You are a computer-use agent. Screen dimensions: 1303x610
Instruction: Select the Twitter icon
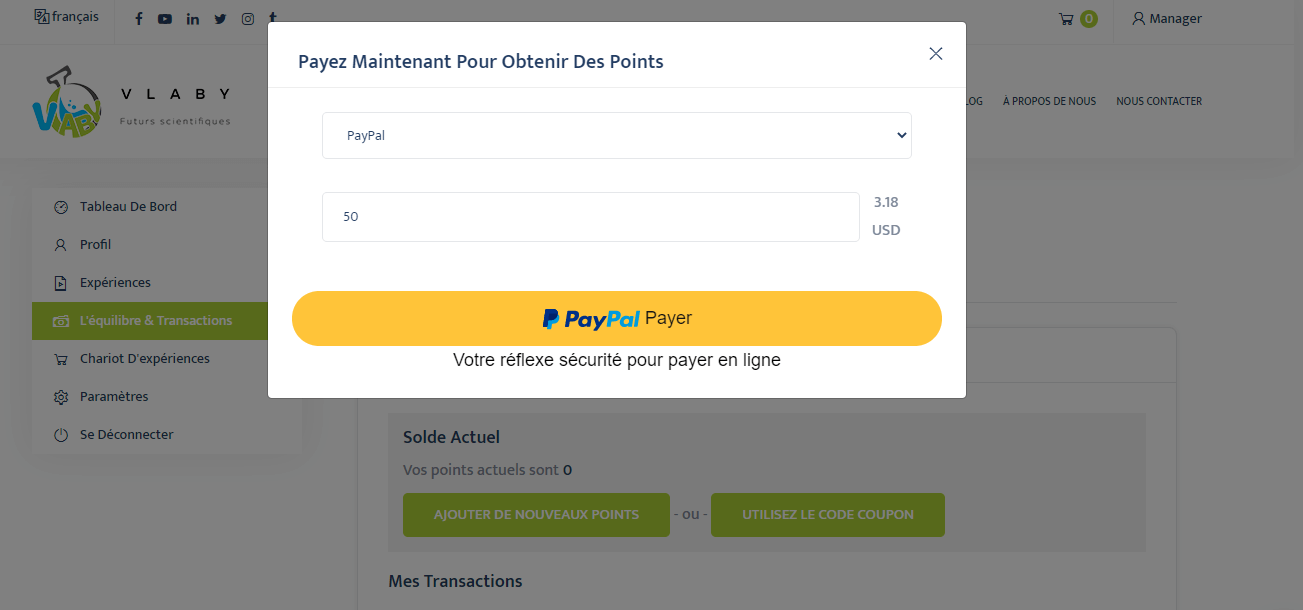[x=220, y=18]
